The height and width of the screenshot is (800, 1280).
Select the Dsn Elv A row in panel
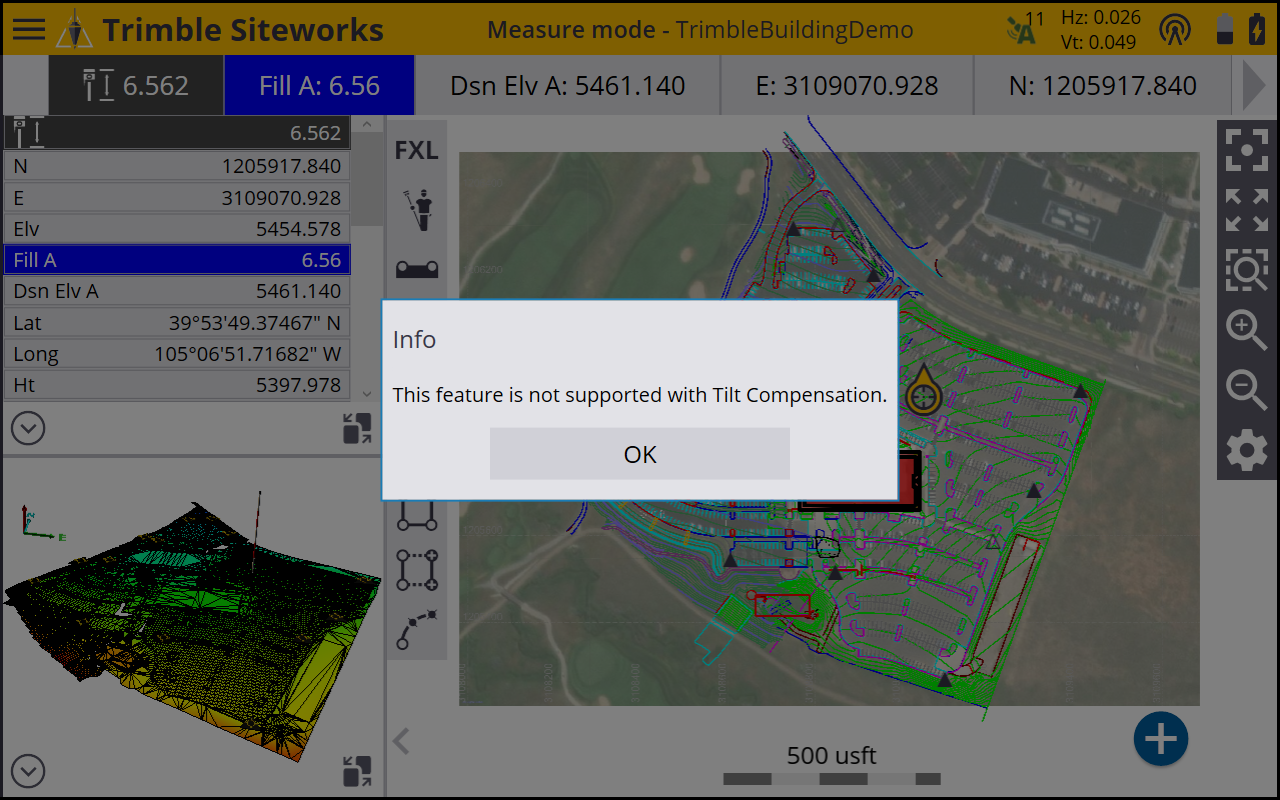(x=177, y=291)
